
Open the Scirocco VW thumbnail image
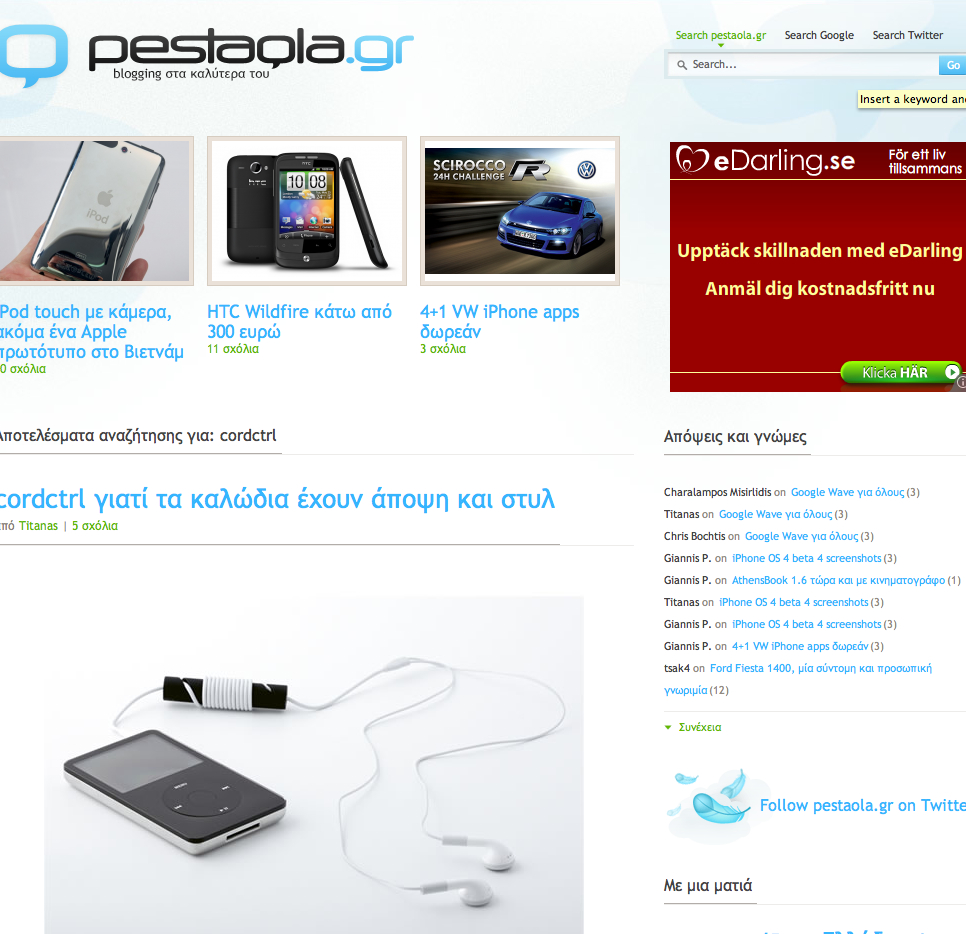pyautogui.click(x=520, y=211)
